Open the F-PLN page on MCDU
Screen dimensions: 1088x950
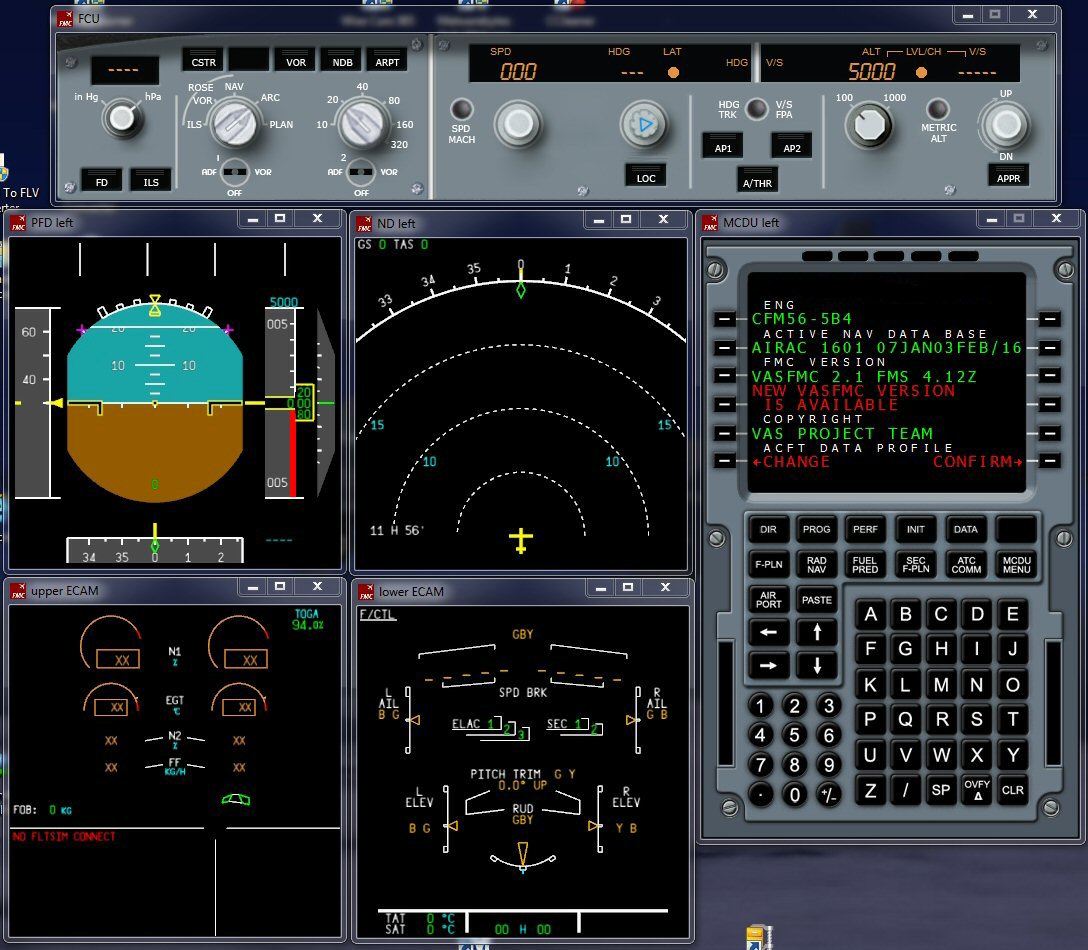coord(768,564)
